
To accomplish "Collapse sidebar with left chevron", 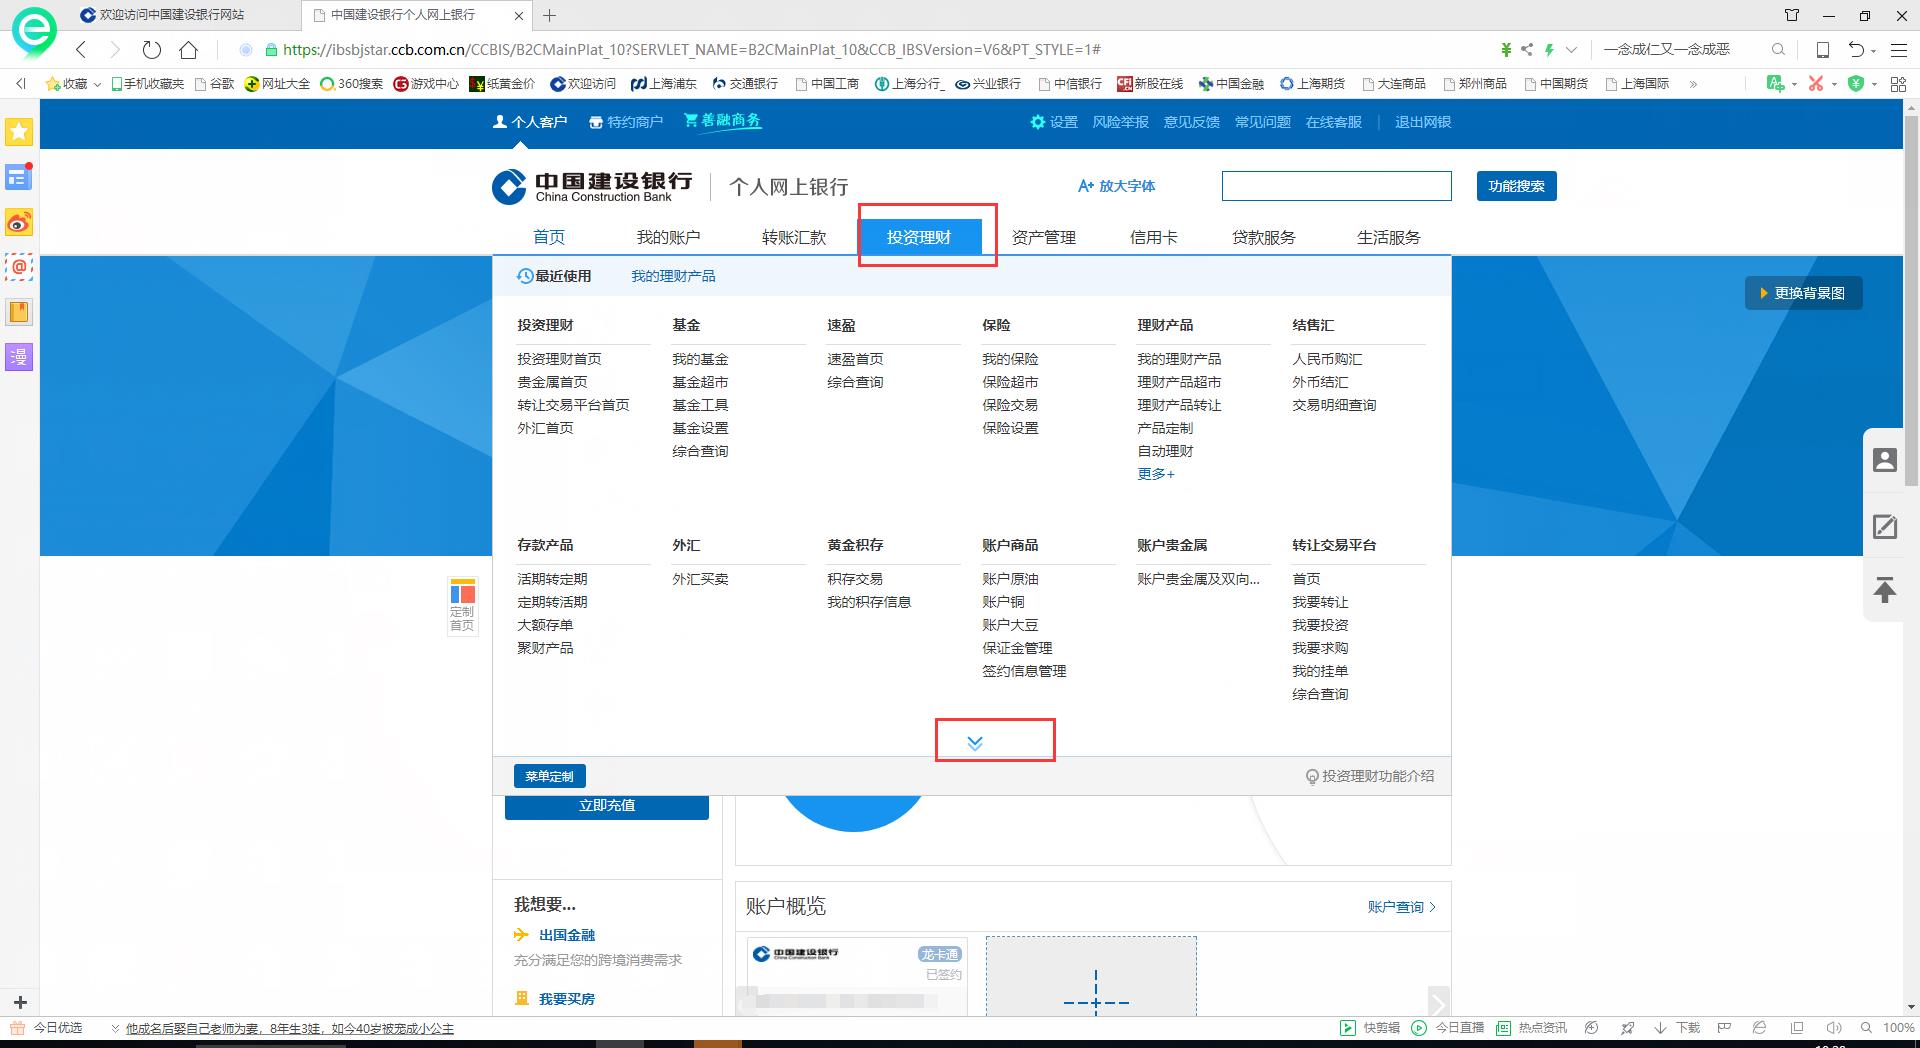I will (20, 84).
